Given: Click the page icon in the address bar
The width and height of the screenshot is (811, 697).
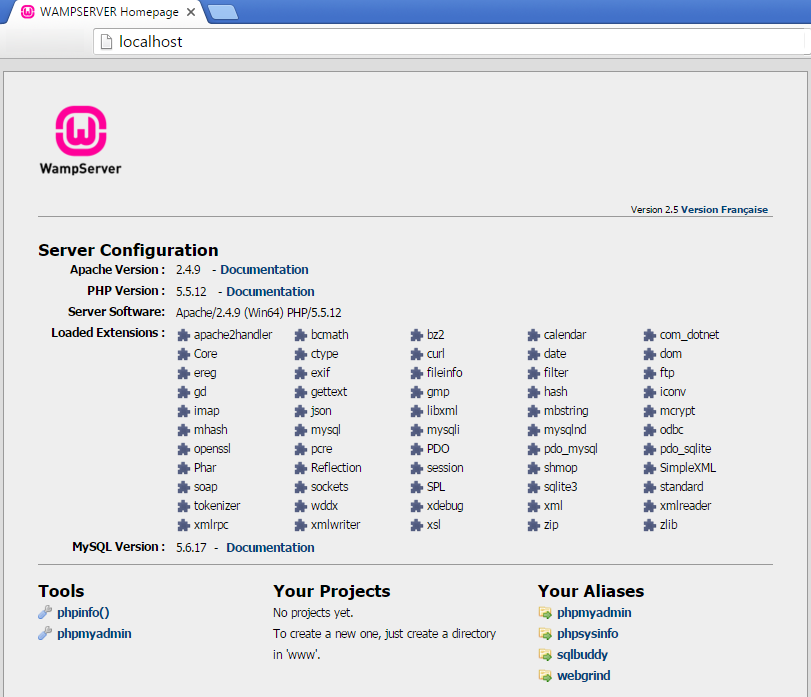Looking at the screenshot, I should [106, 41].
